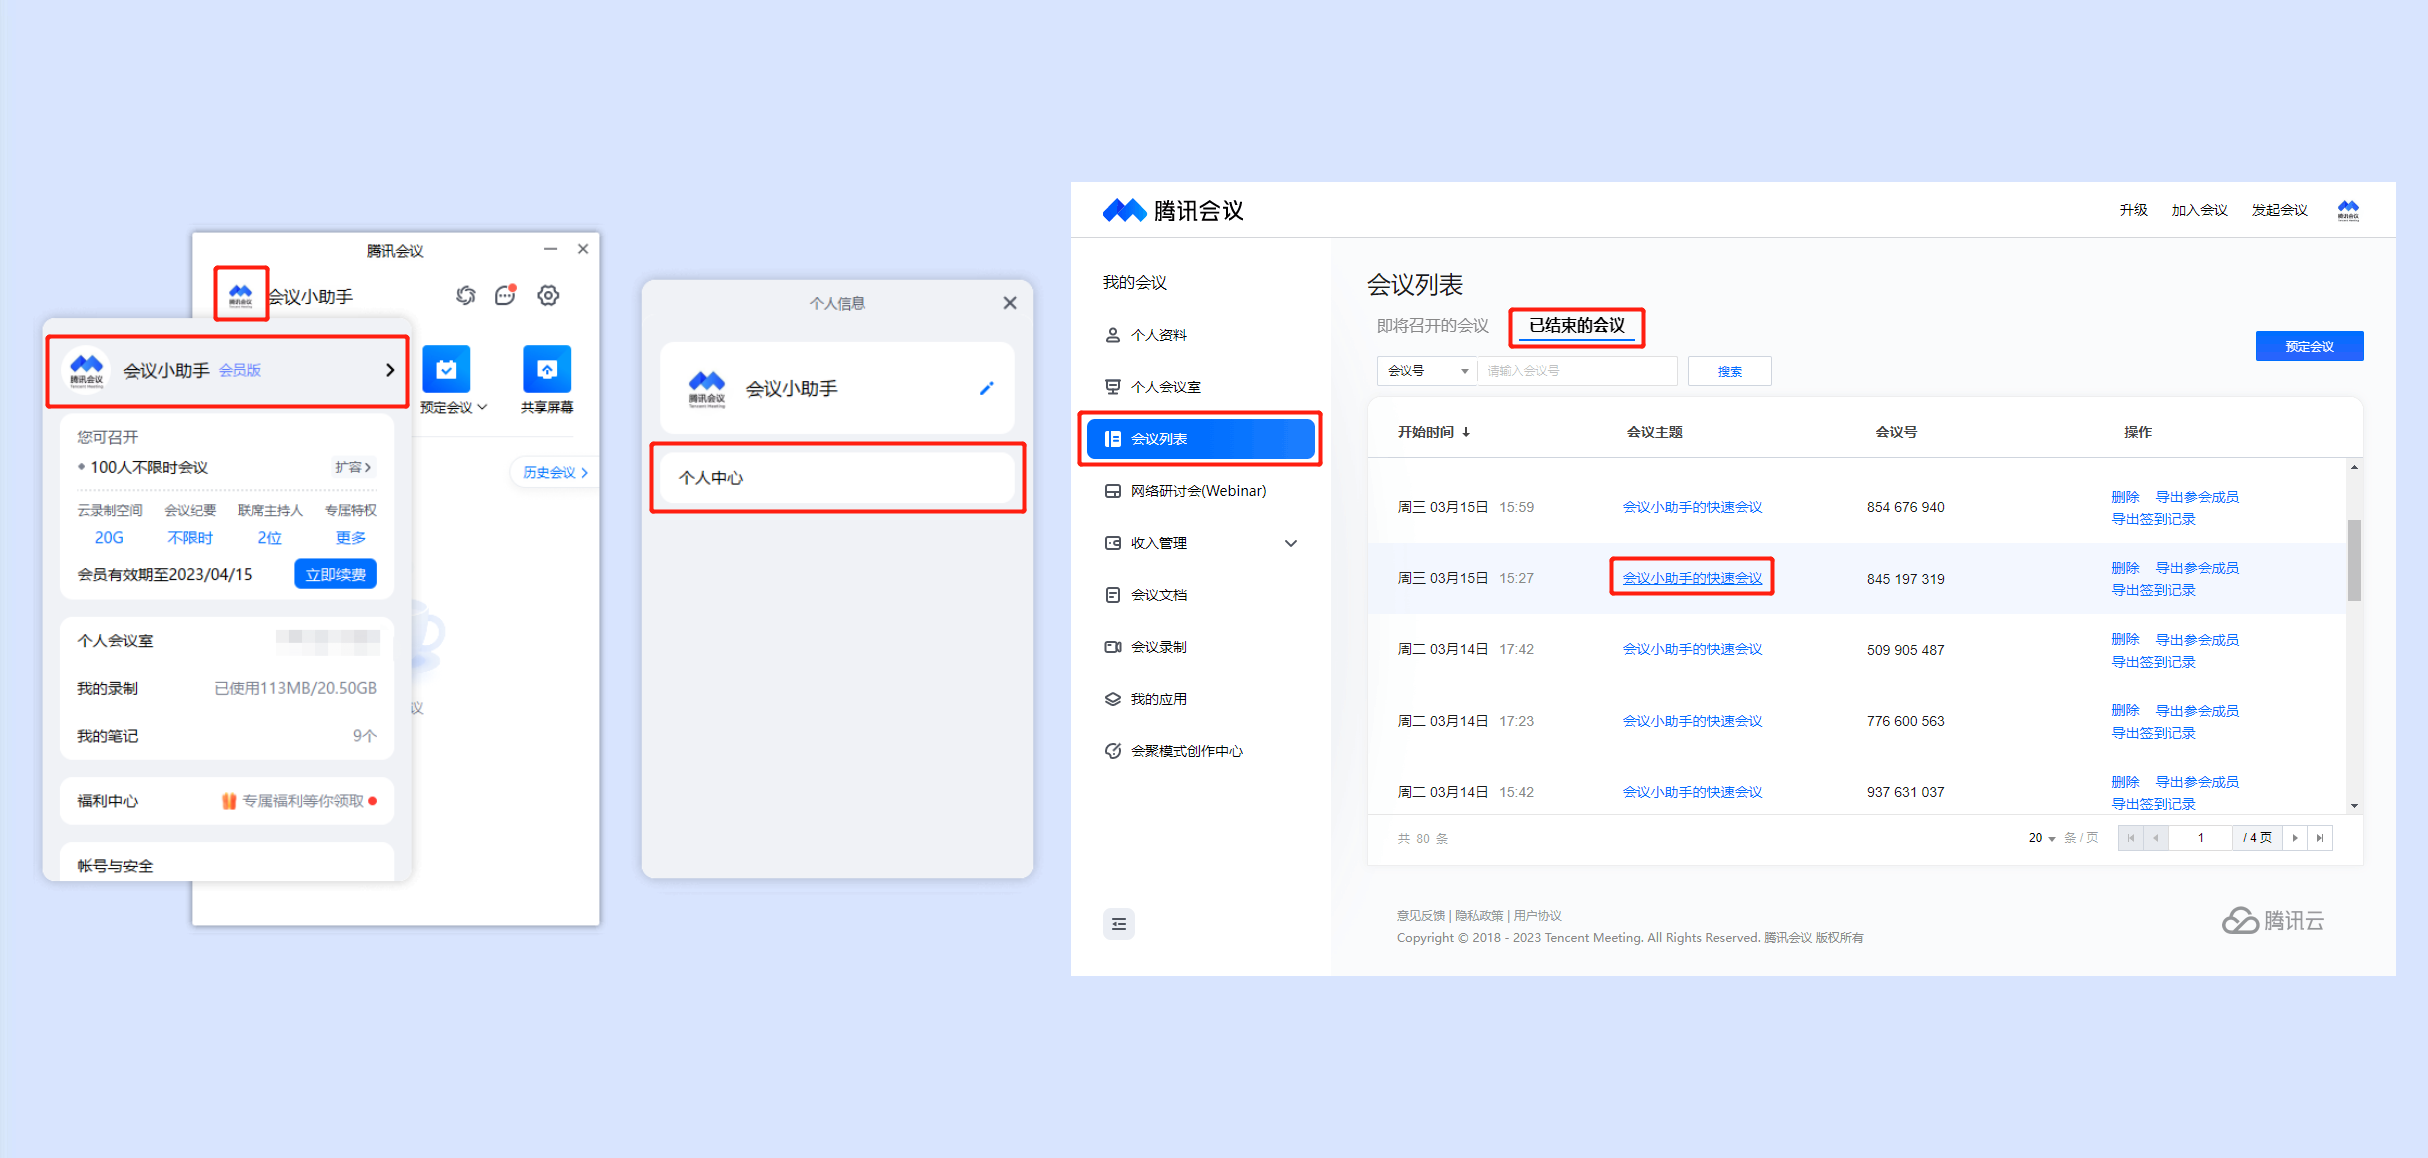
Task: Click the 请输入会议号 input field
Action: coord(1577,371)
